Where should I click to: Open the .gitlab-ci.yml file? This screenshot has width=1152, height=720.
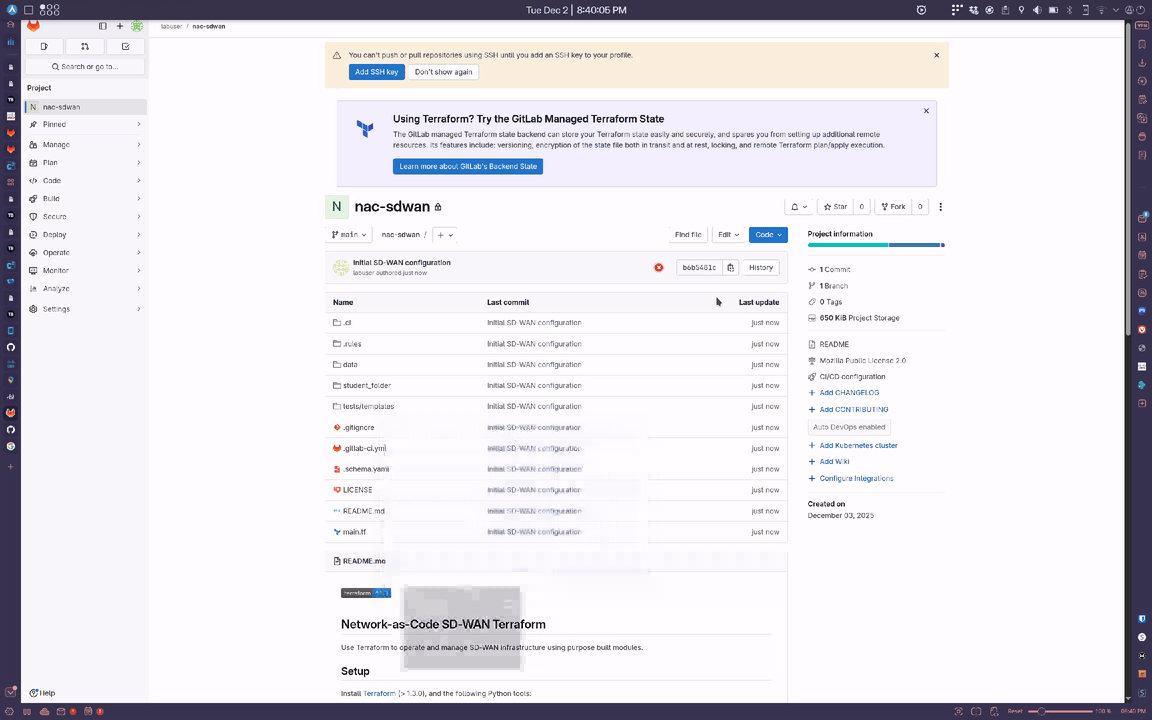[x=364, y=448]
